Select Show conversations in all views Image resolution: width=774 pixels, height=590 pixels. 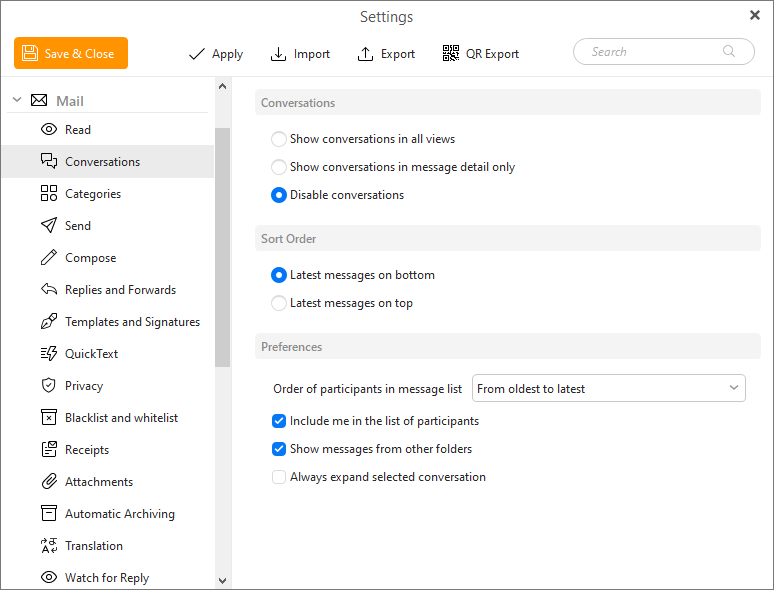pyautogui.click(x=279, y=139)
